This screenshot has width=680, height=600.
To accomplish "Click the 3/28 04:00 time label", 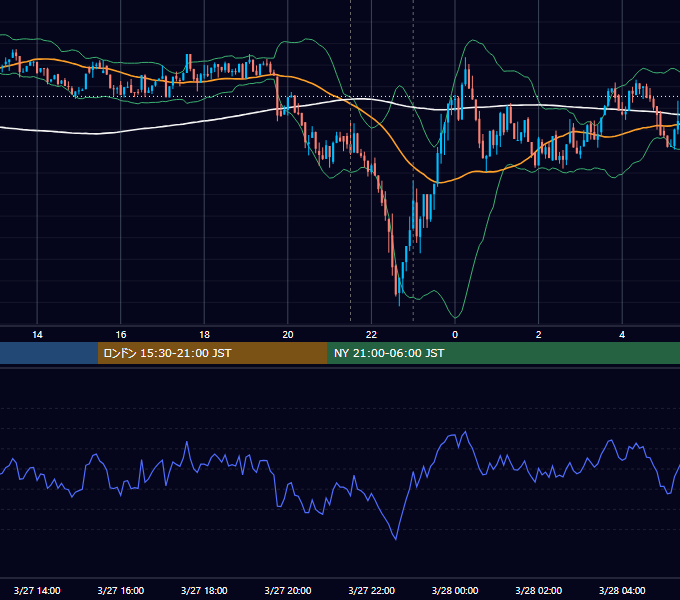I will [622, 590].
